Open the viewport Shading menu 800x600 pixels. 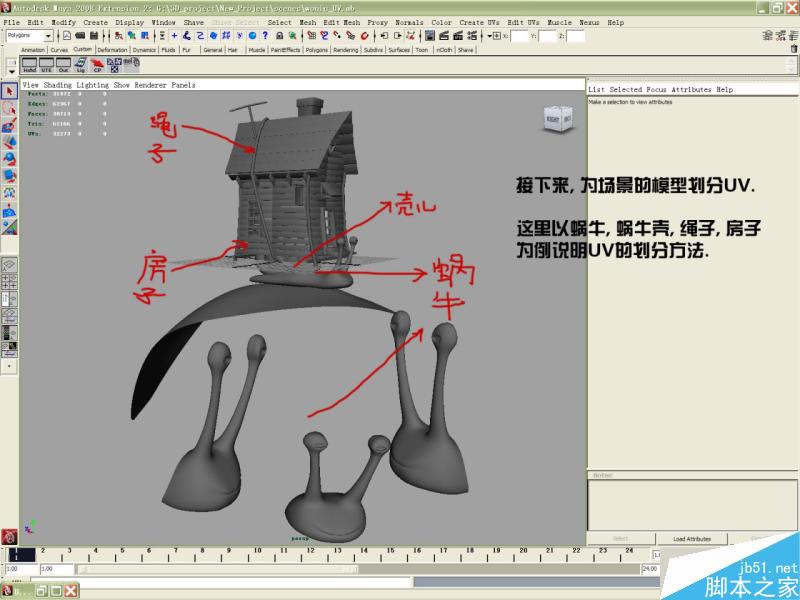[58, 85]
